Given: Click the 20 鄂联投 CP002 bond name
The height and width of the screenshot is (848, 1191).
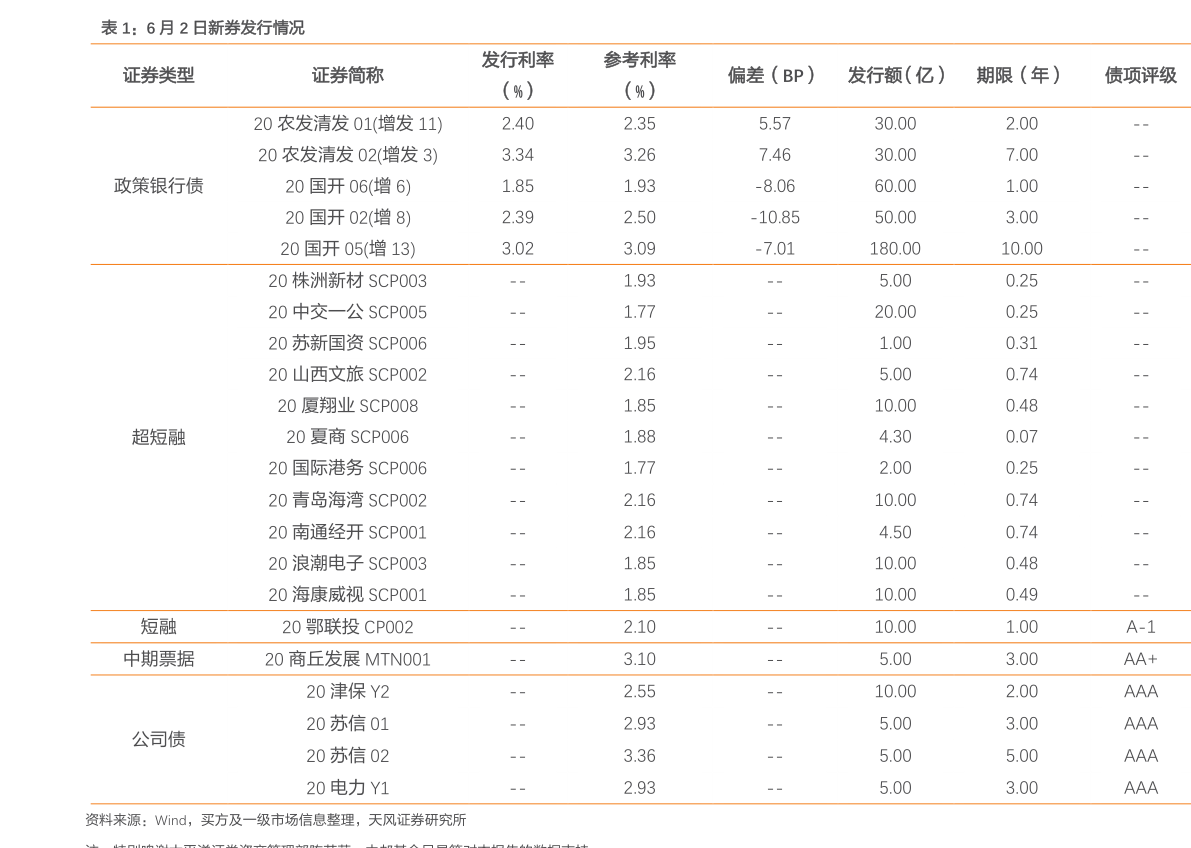Looking at the screenshot, I should (x=347, y=627).
